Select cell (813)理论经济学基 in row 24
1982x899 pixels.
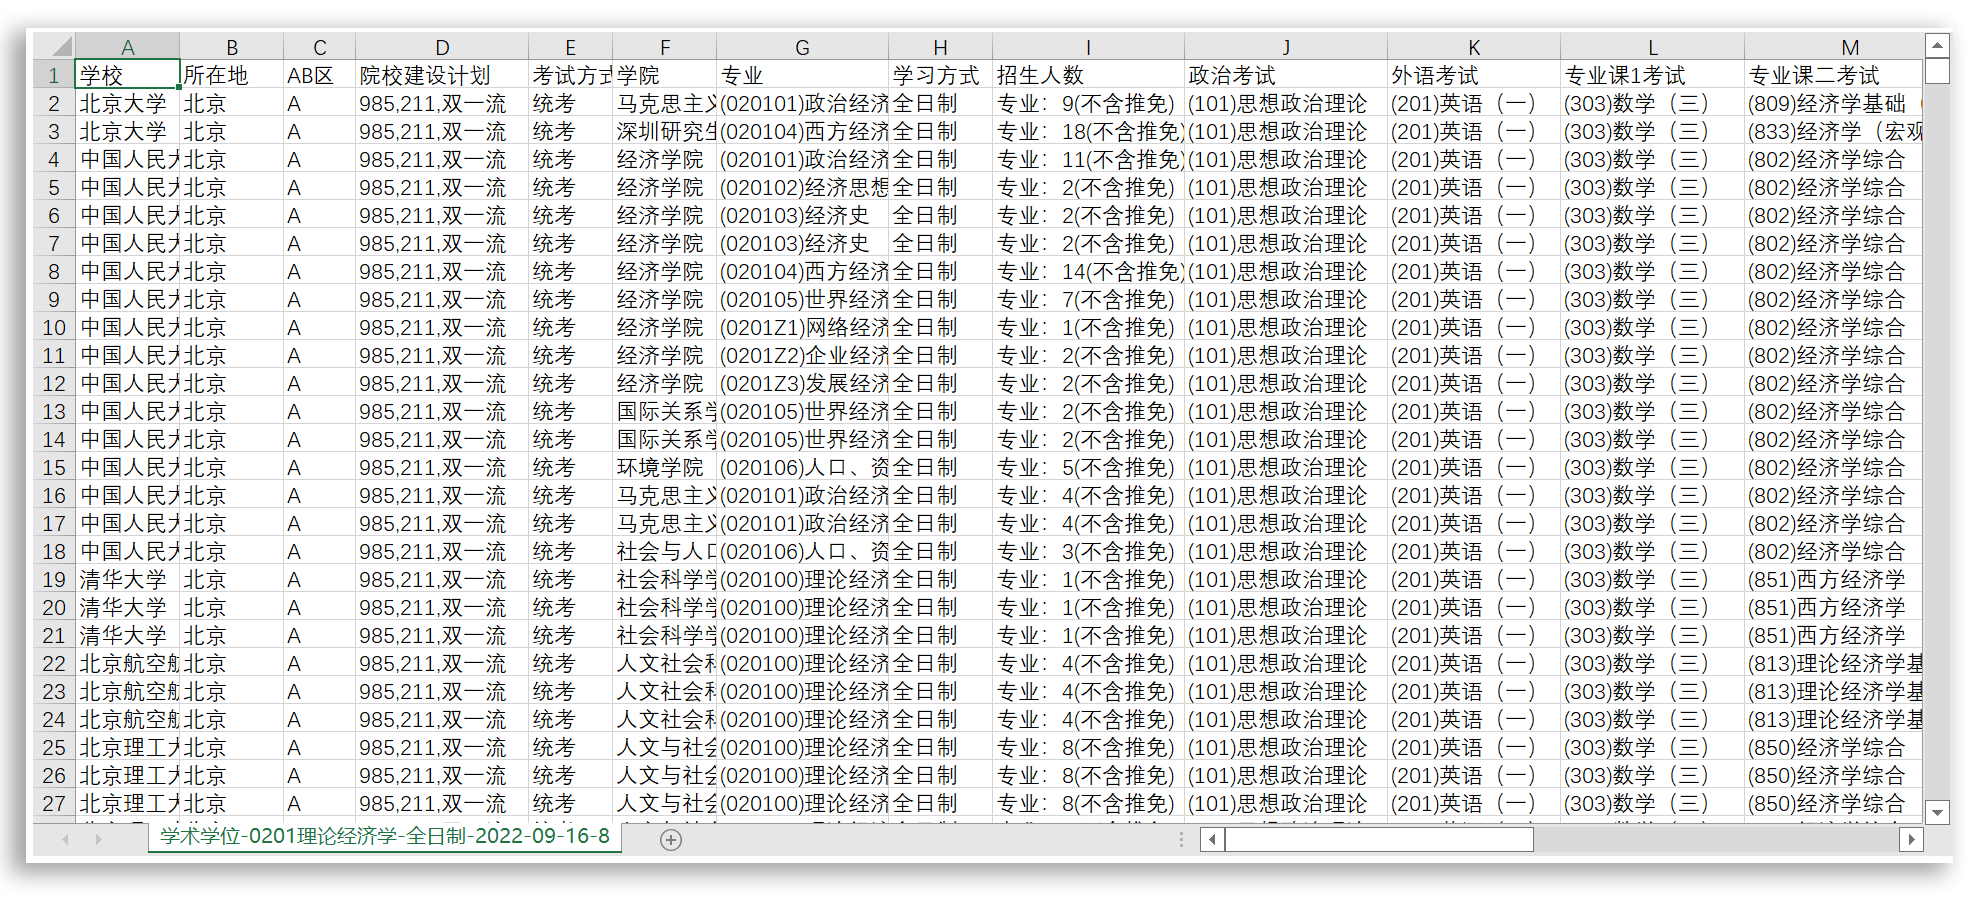point(1833,719)
